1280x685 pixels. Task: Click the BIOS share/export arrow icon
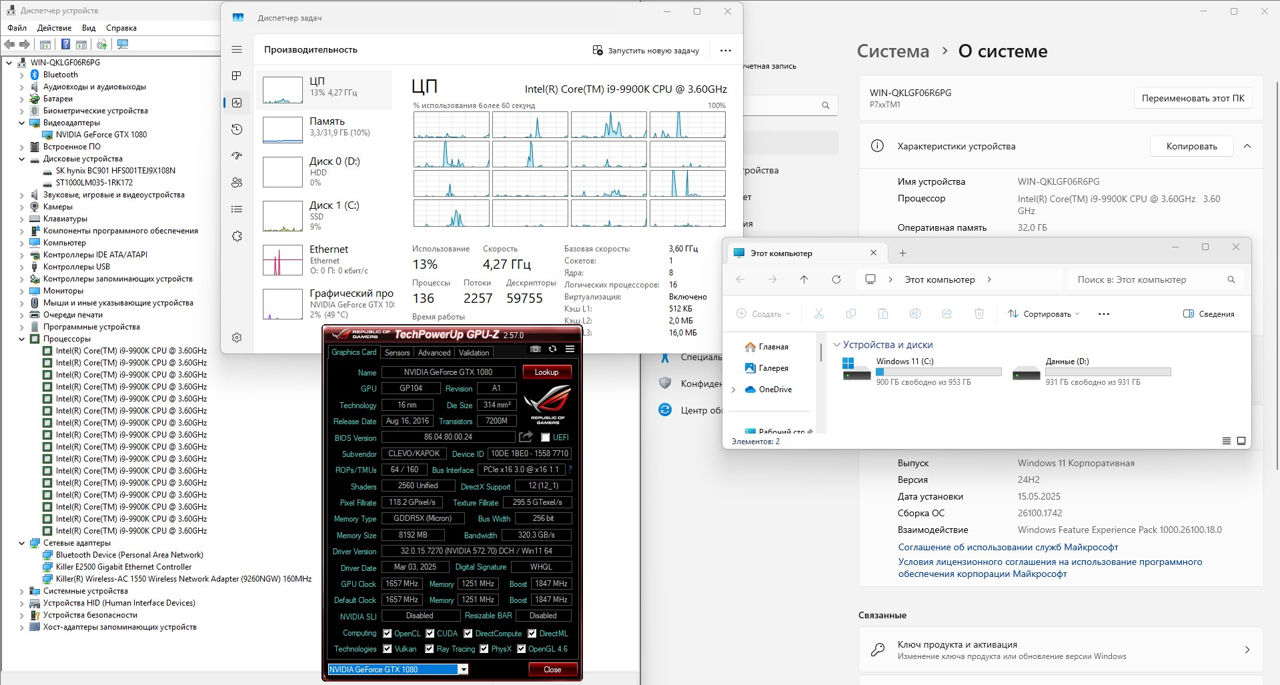(527, 437)
